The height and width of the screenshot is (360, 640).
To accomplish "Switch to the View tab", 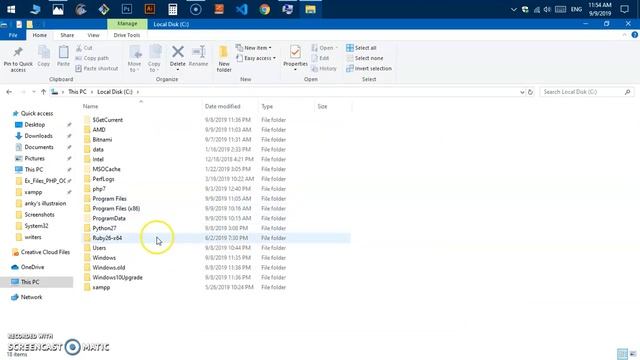I will [x=93, y=35].
